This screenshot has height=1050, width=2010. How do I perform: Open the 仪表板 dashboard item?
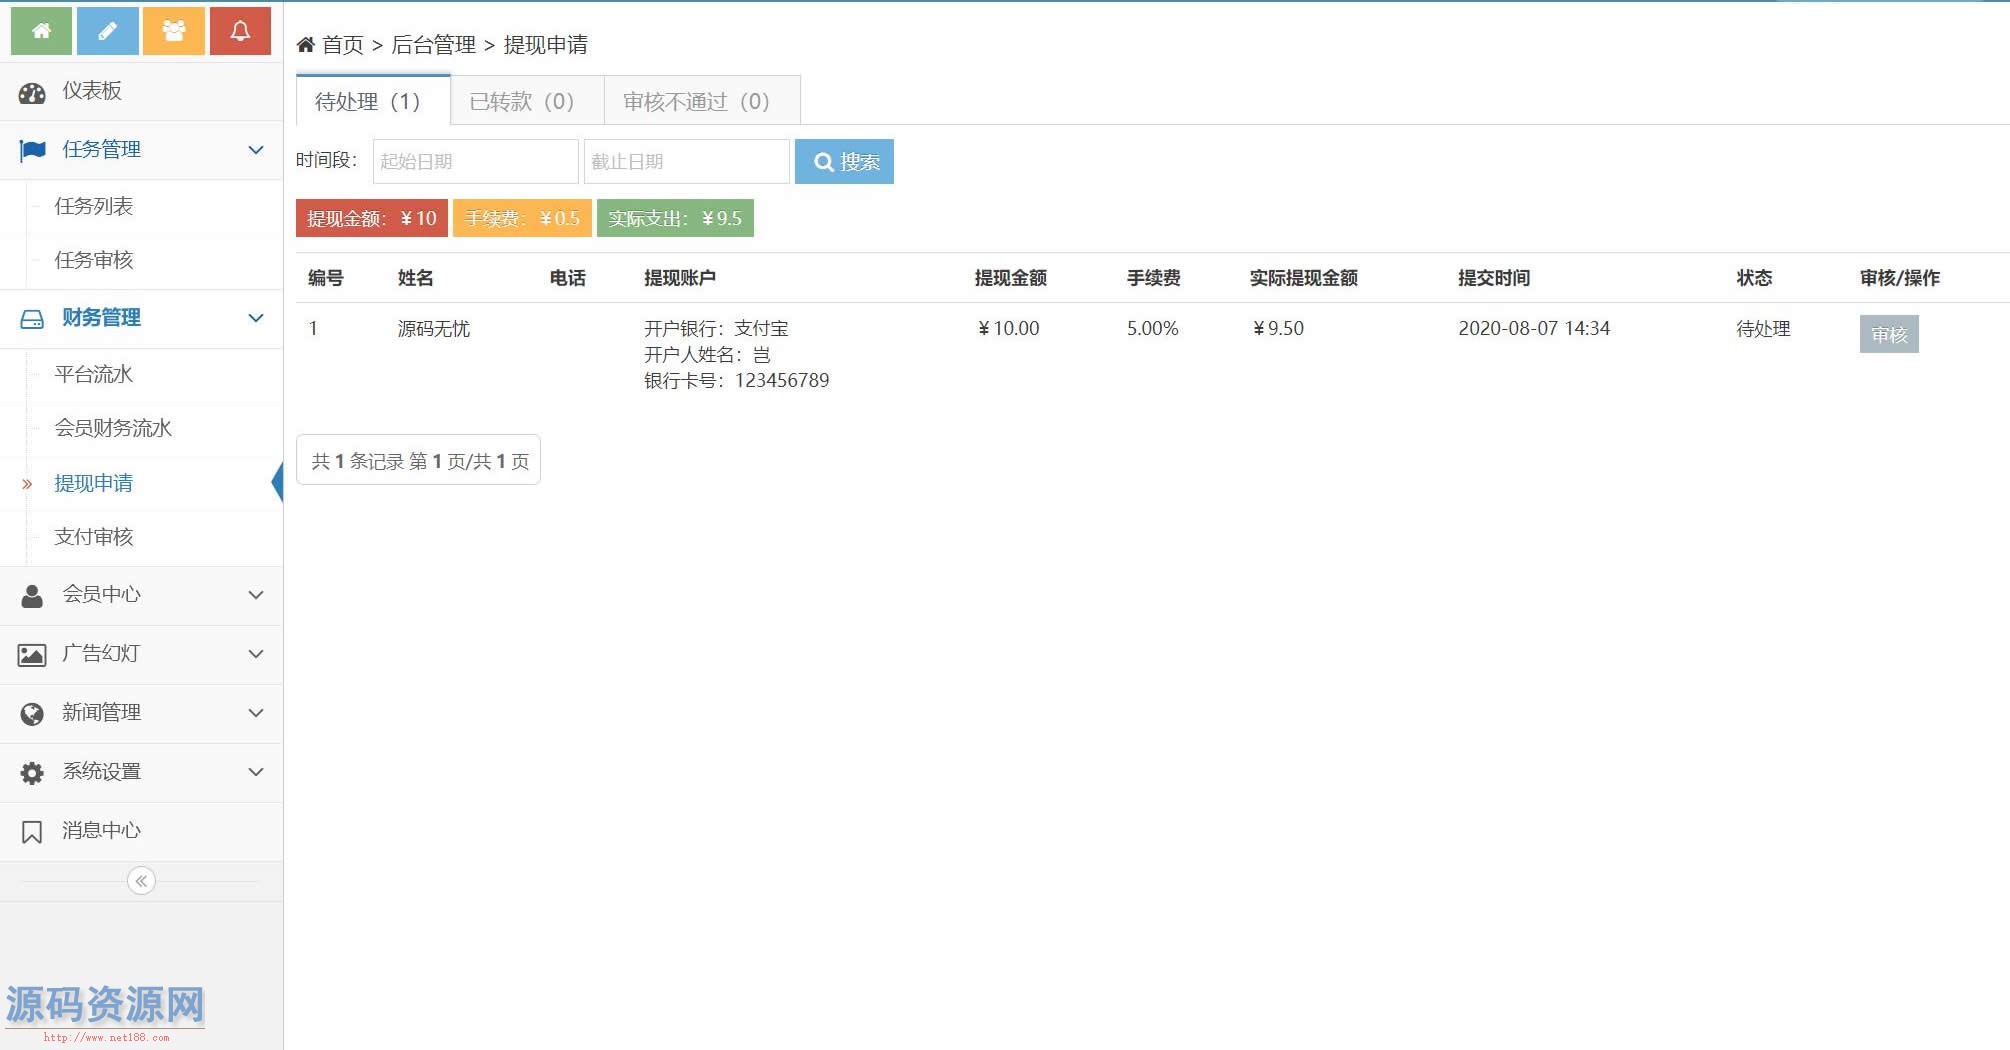92,91
